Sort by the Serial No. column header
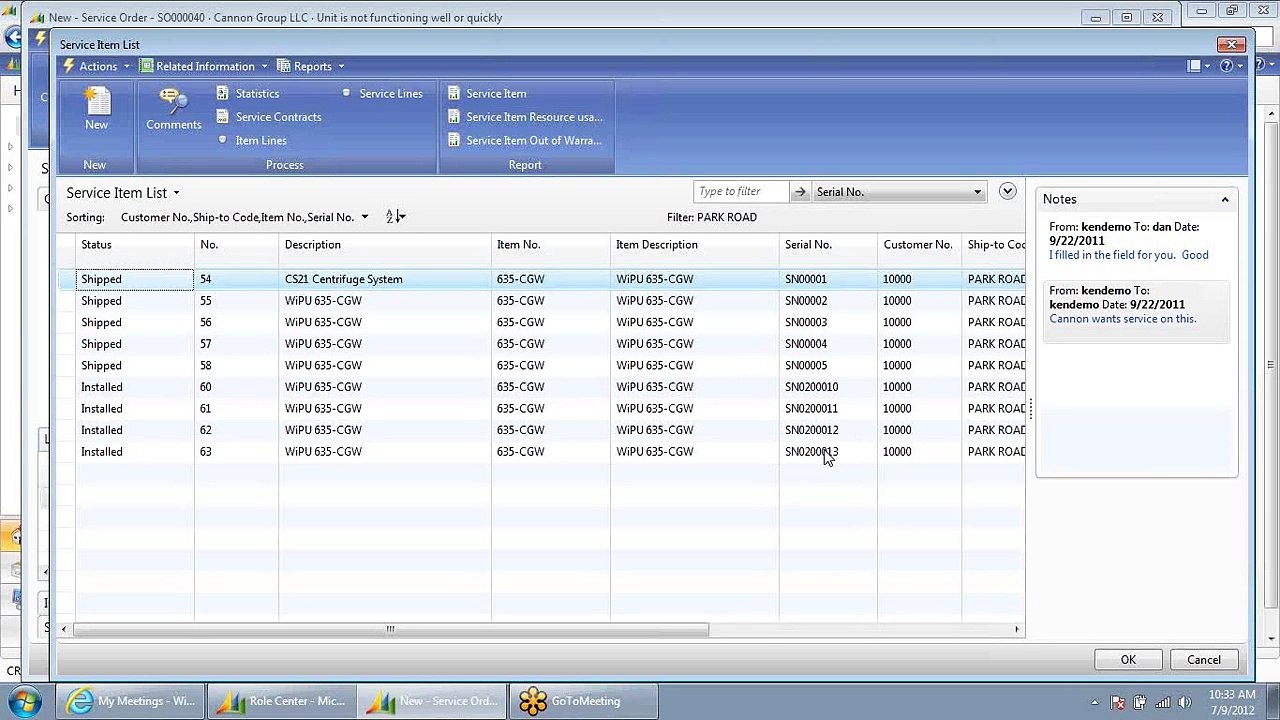1280x720 pixels. [x=828, y=245]
